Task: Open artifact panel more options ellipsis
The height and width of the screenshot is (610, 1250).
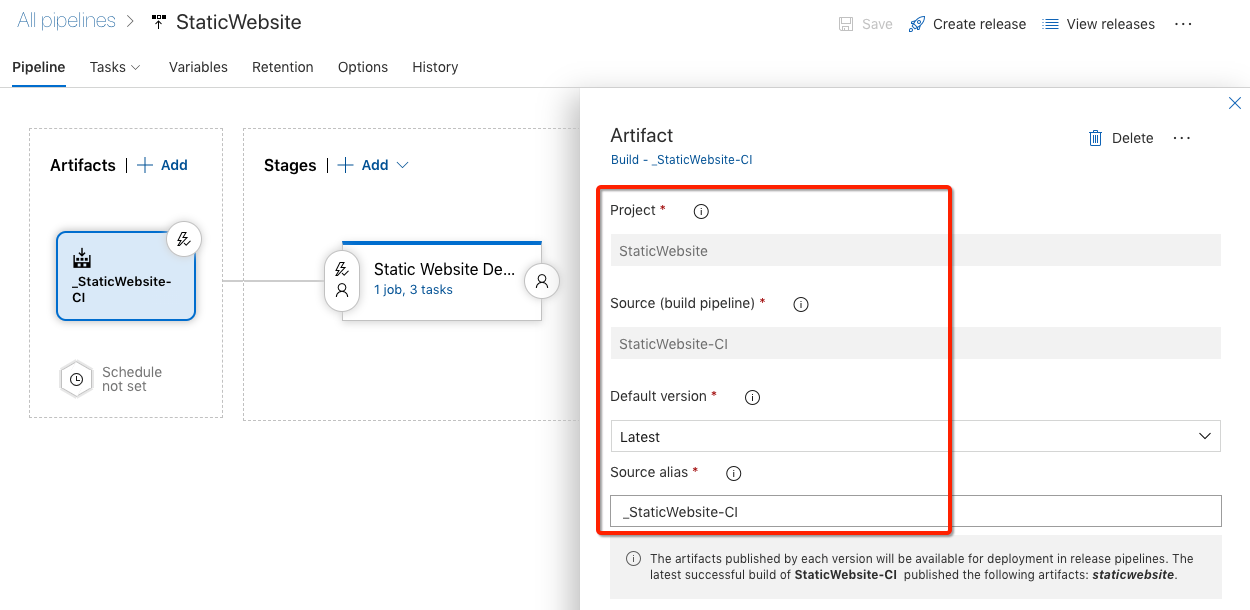Action: tap(1182, 138)
